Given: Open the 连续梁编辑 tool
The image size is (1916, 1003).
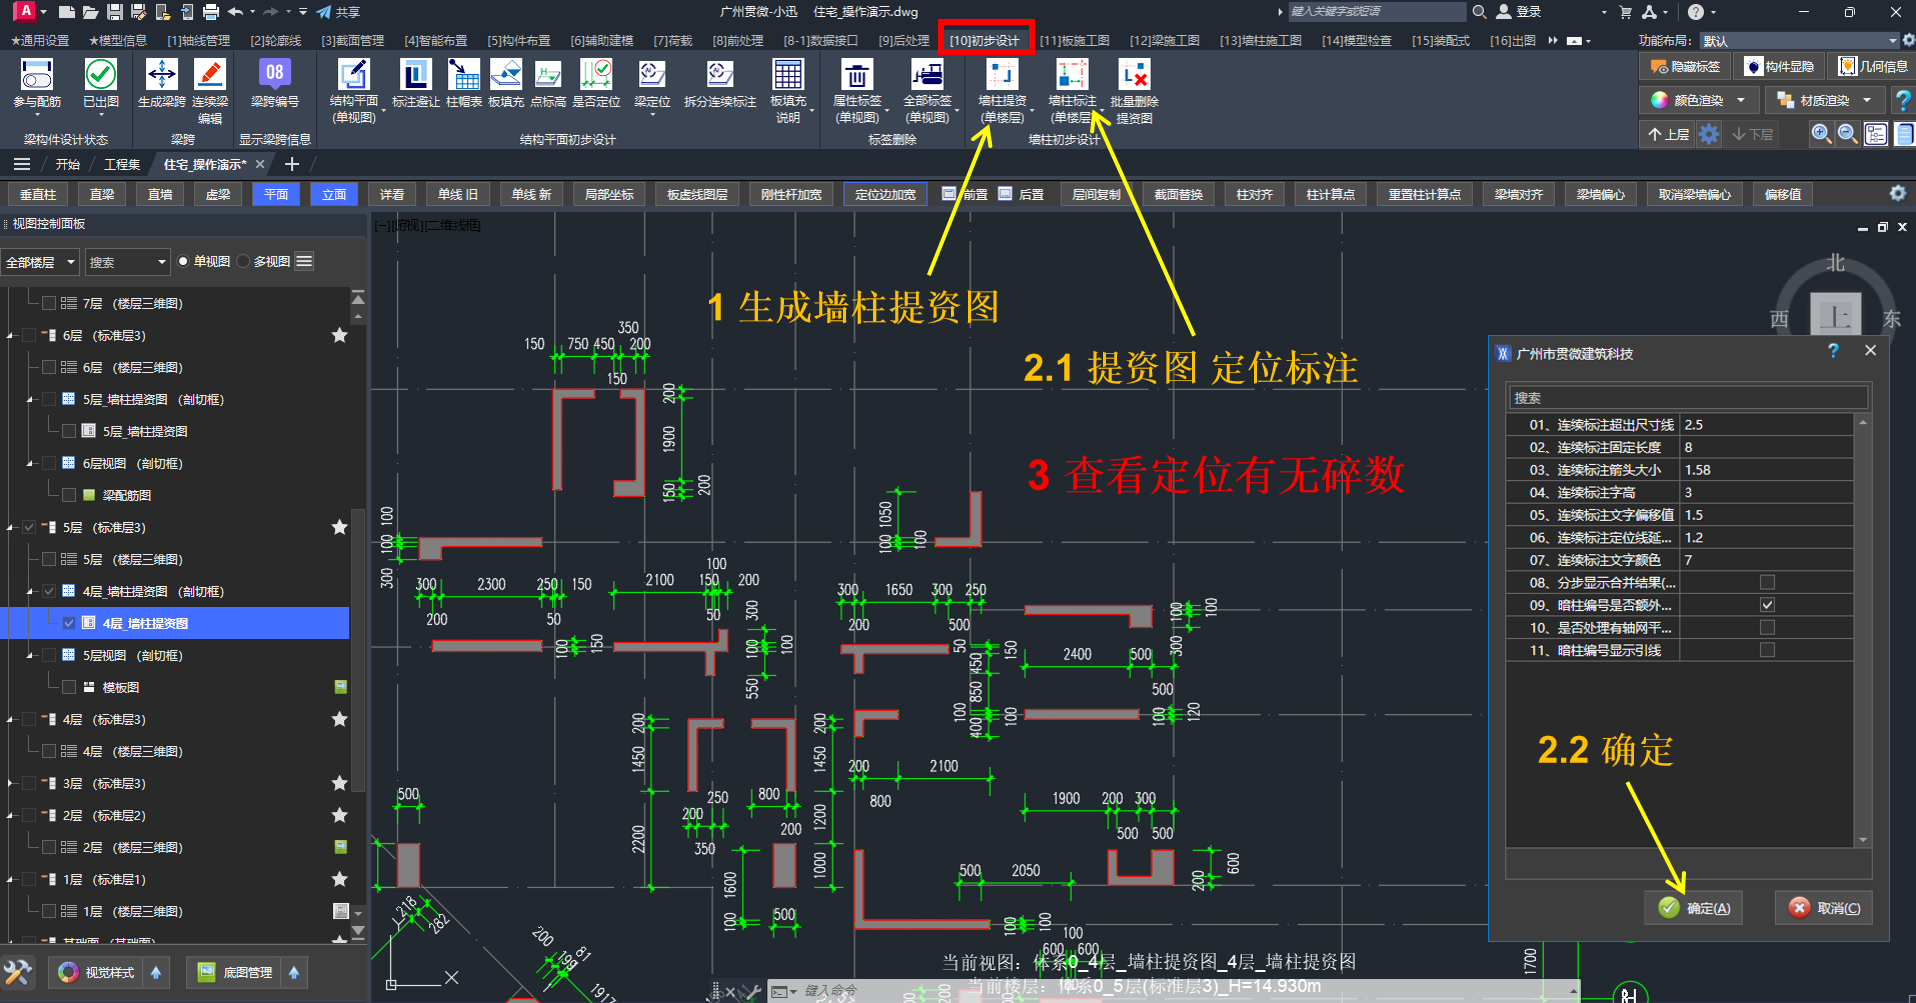Looking at the screenshot, I should click(x=210, y=75).
